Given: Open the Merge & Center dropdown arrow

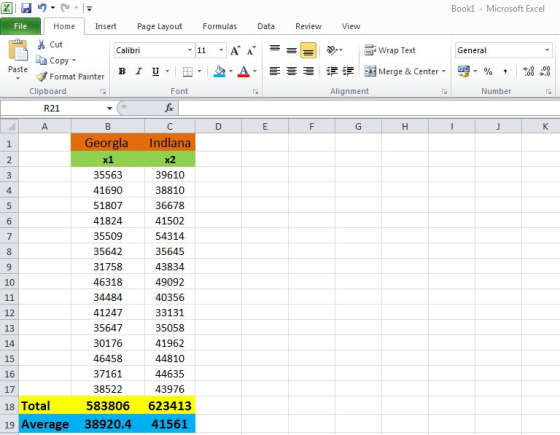Looking at the screenshot, I should point(444,71).
